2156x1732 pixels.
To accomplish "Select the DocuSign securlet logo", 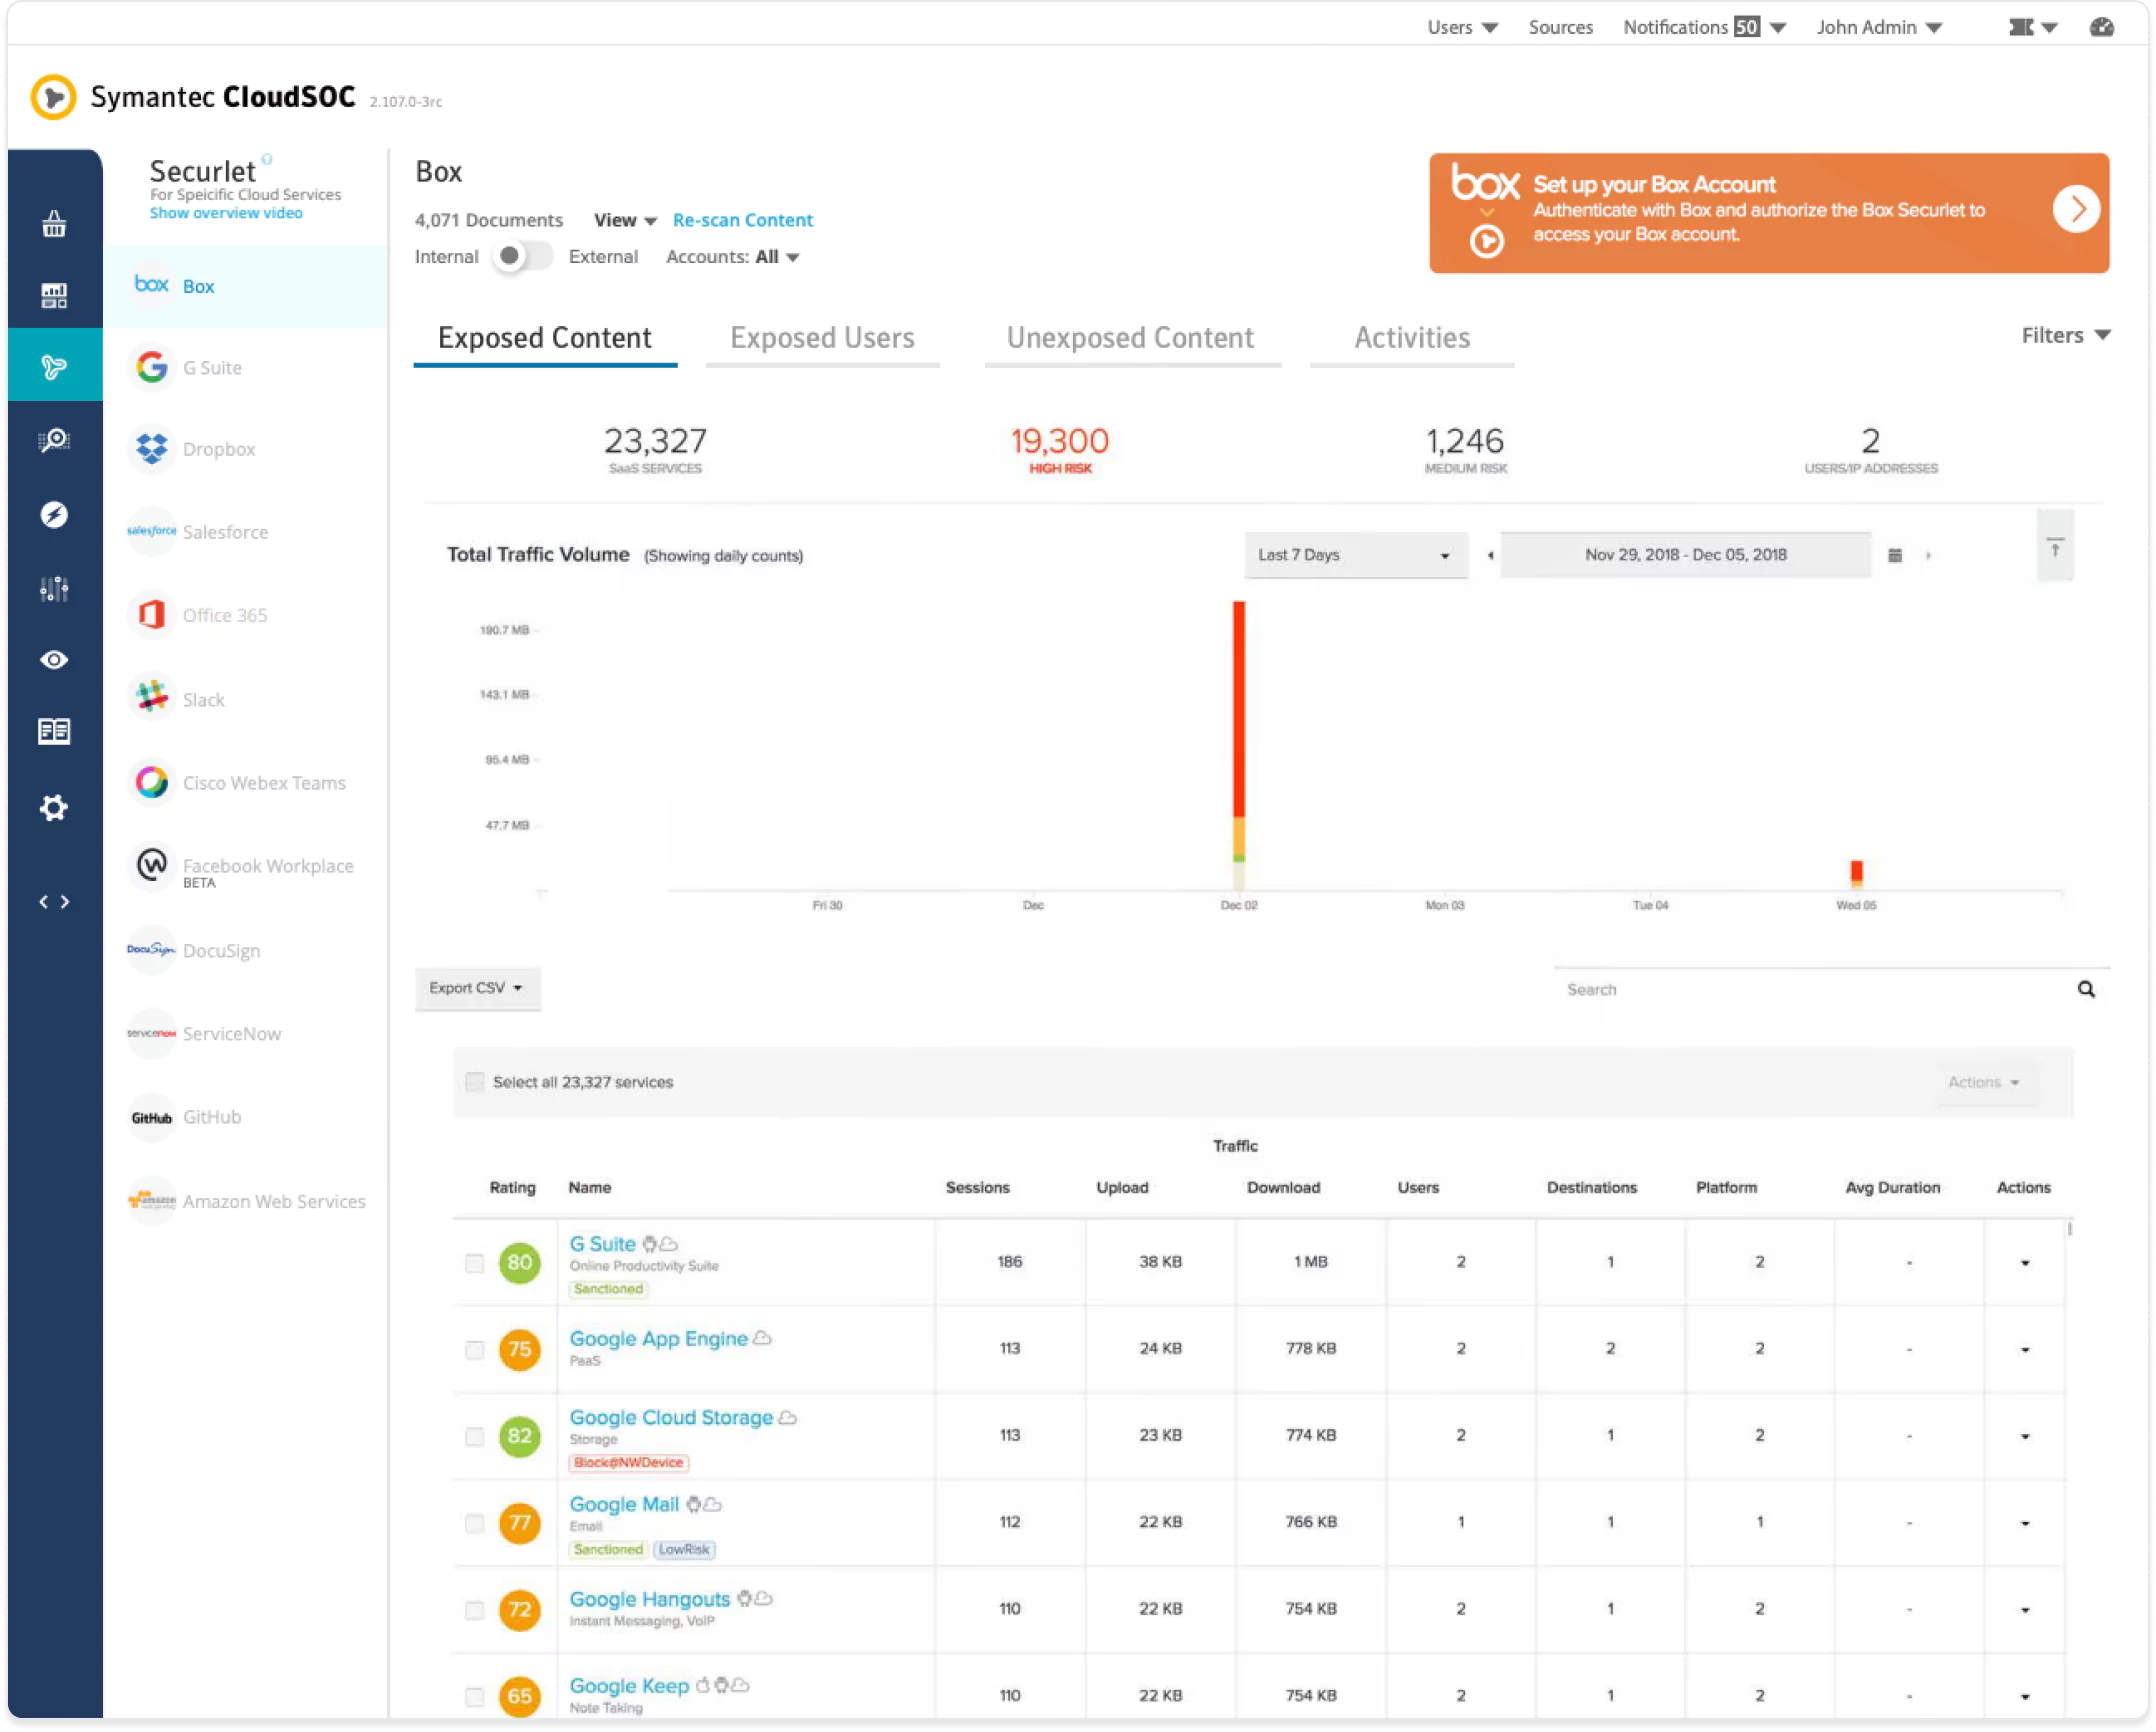I will point(152,950).
